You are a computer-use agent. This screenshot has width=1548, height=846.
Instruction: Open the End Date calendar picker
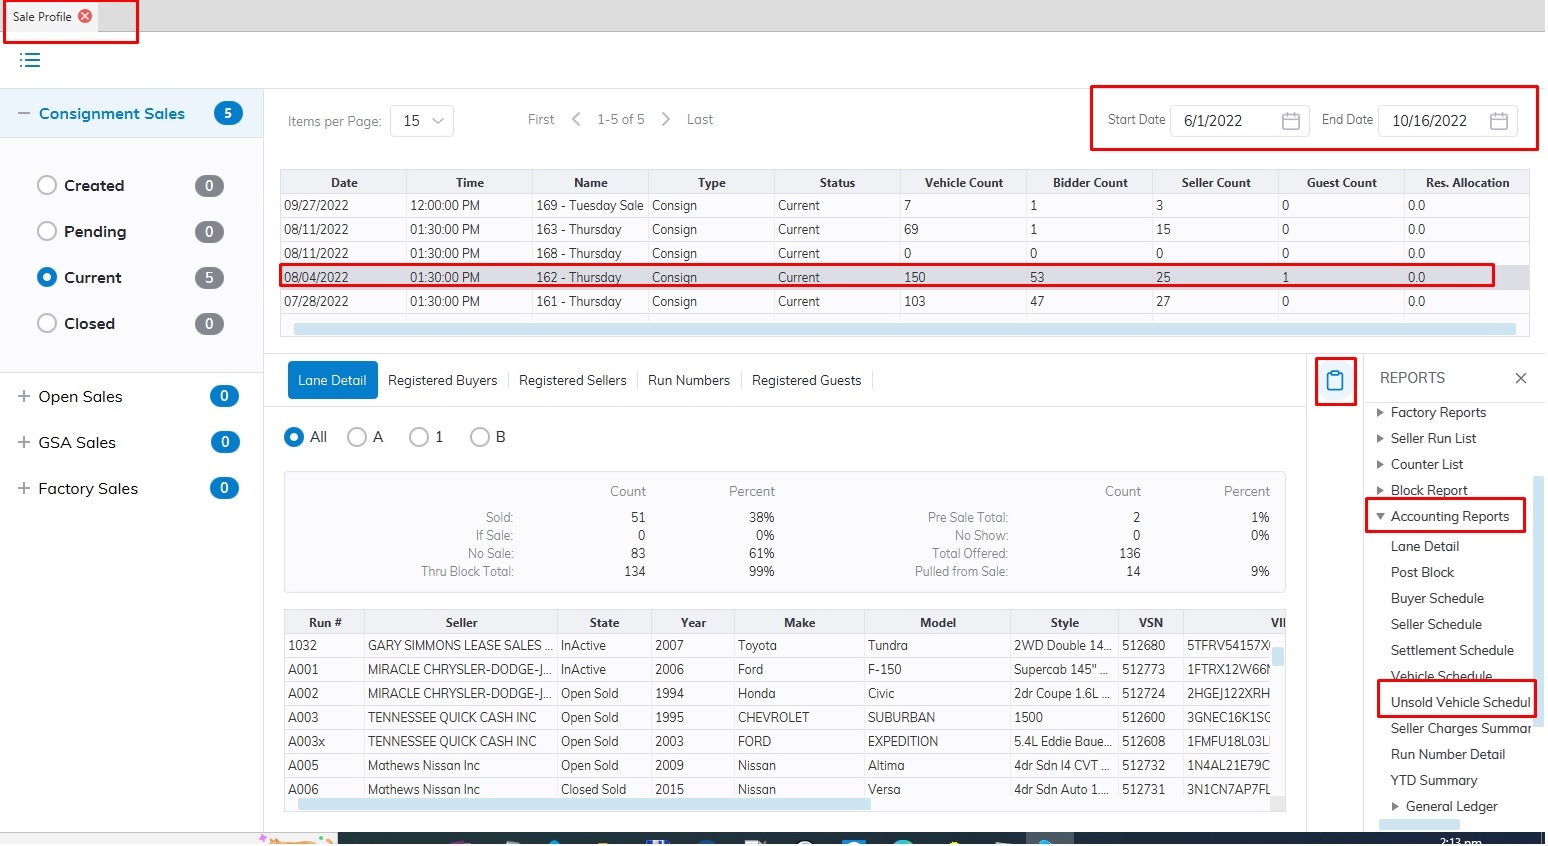click(1498, 121)
